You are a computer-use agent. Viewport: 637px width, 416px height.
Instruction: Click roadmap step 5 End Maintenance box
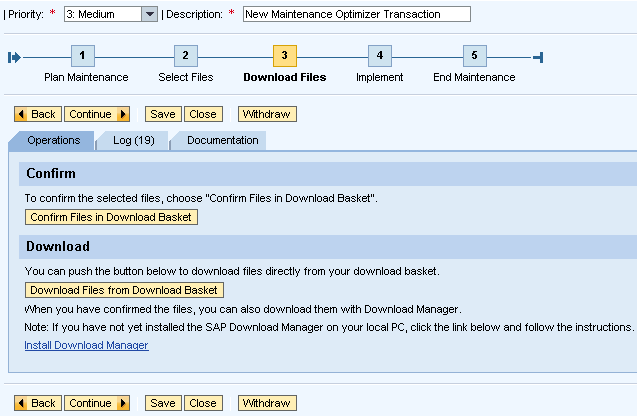coord(474,56)
